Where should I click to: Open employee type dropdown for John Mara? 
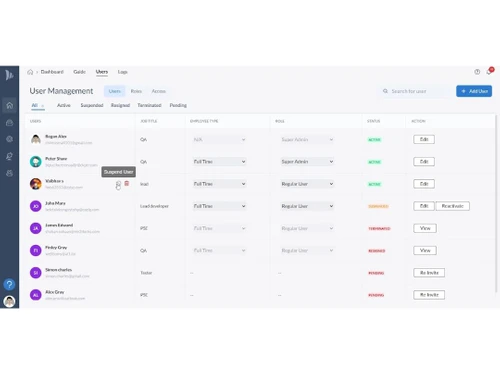click(219, 206)
